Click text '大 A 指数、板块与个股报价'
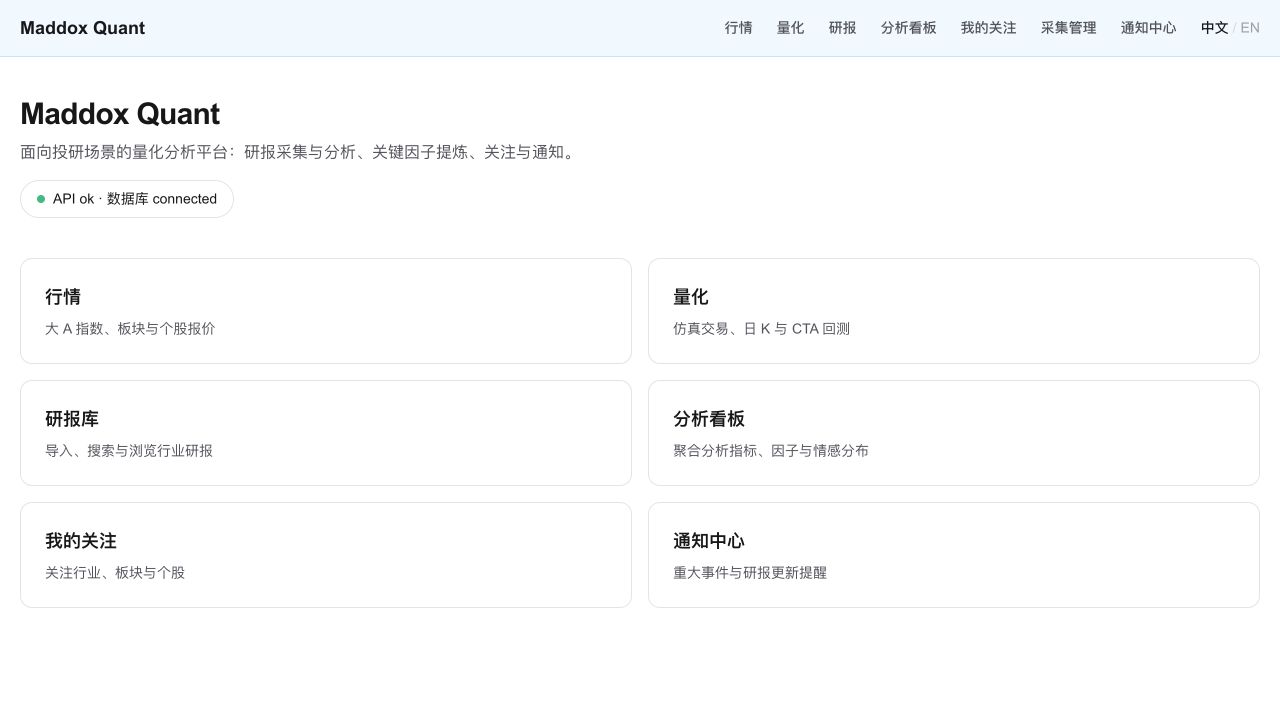Screen dimensions: 1280x720 click(x=130, y=328)
